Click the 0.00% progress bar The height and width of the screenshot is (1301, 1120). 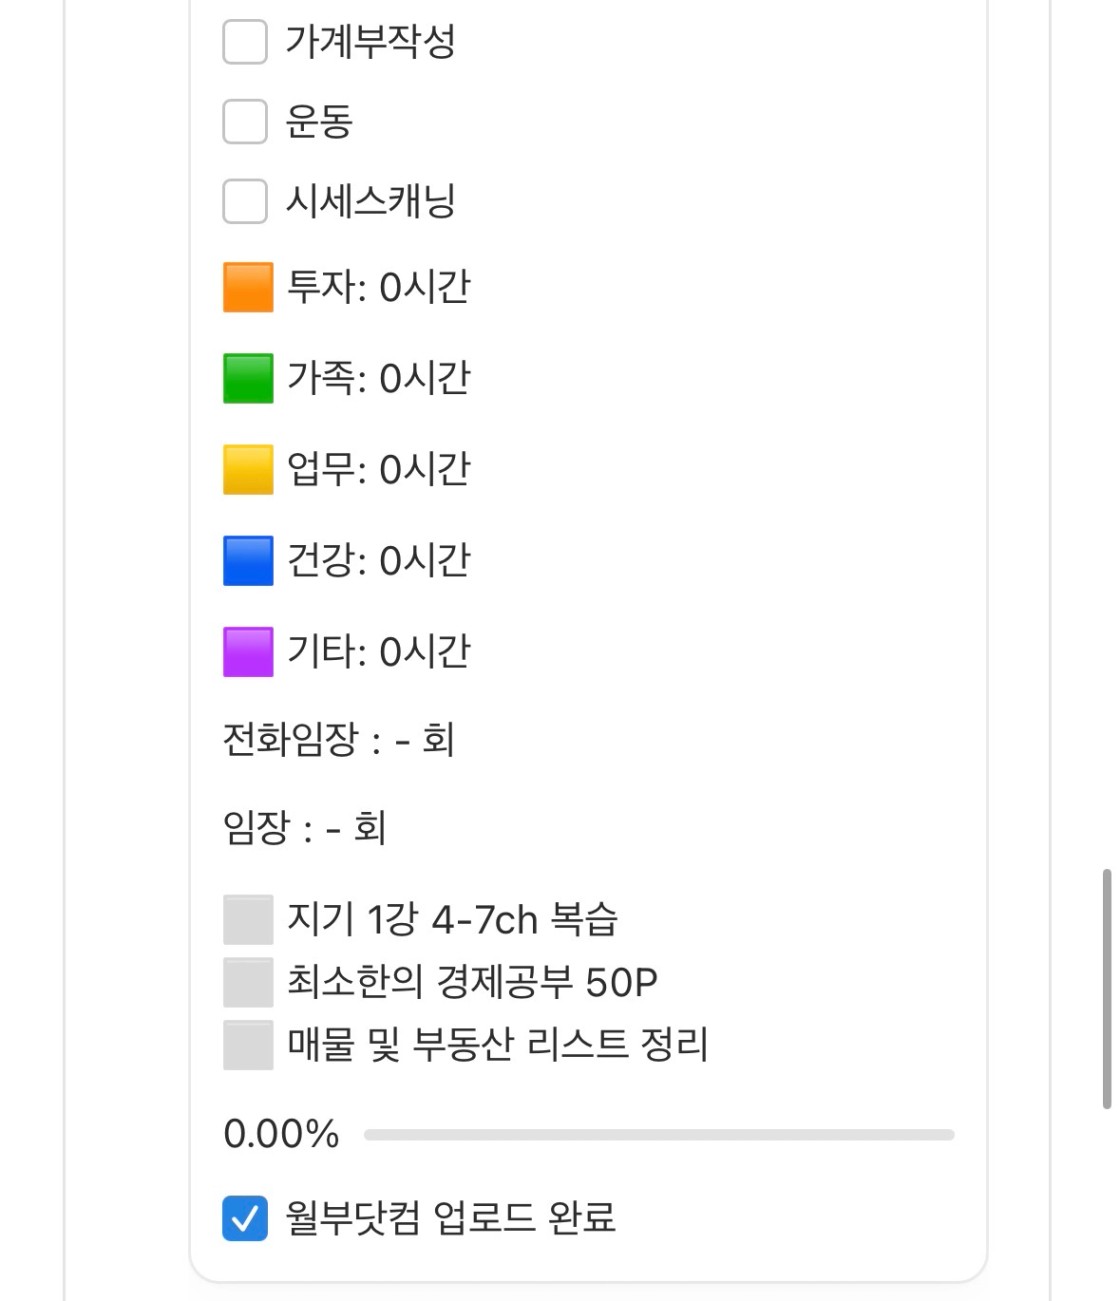659,1135
